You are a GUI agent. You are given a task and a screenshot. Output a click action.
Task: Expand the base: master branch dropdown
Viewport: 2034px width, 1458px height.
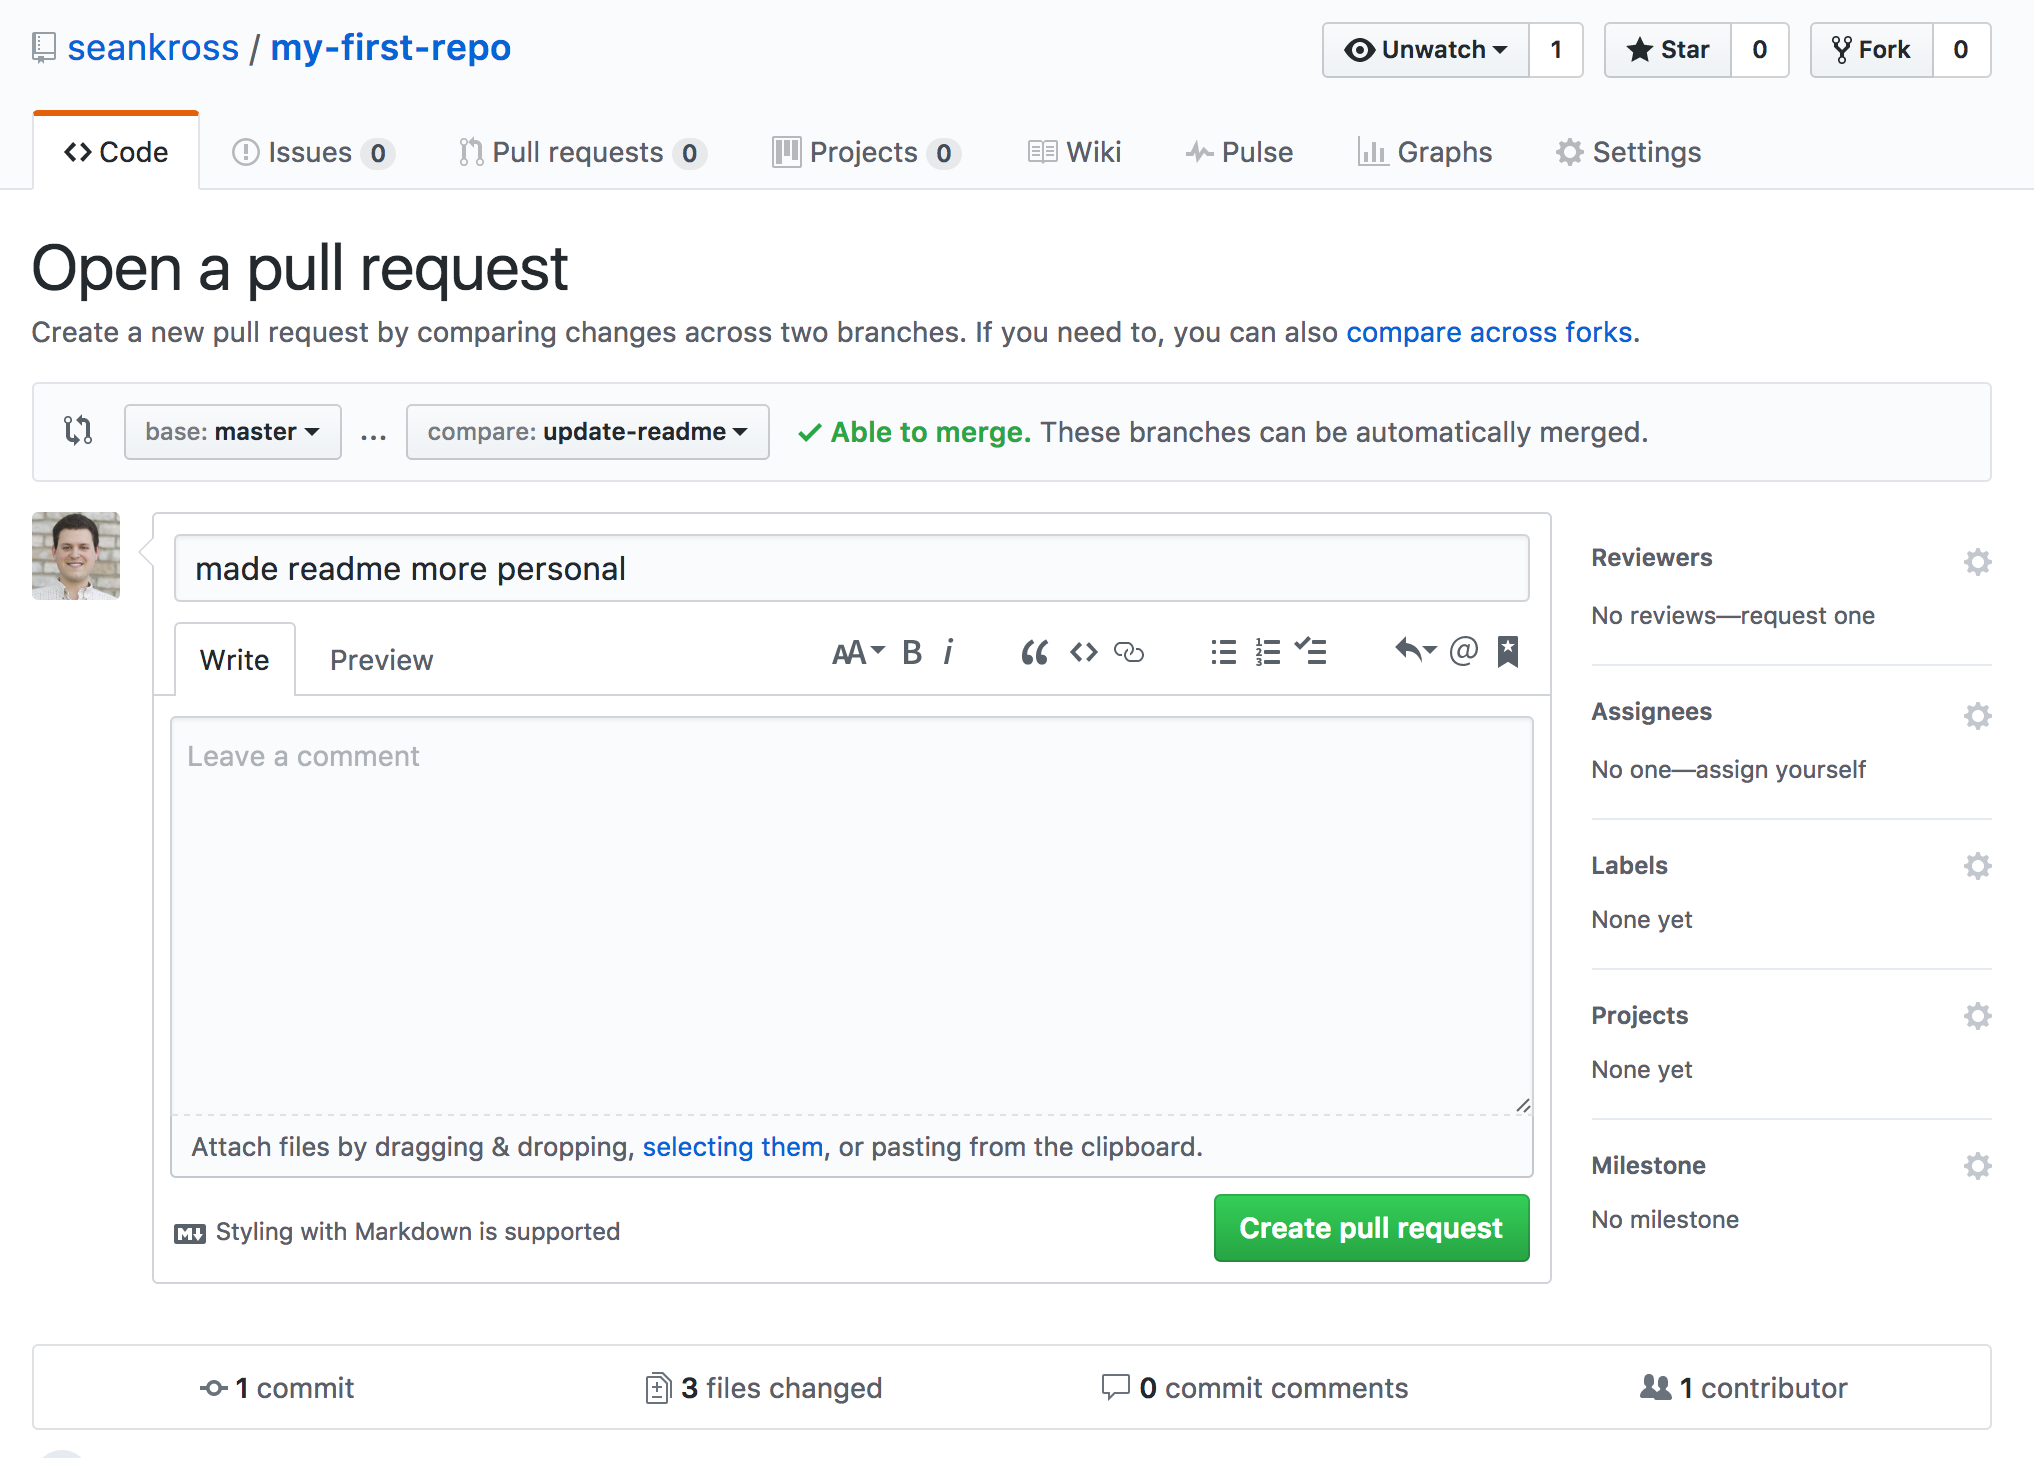pyautogui.click(x=232, y=432)
